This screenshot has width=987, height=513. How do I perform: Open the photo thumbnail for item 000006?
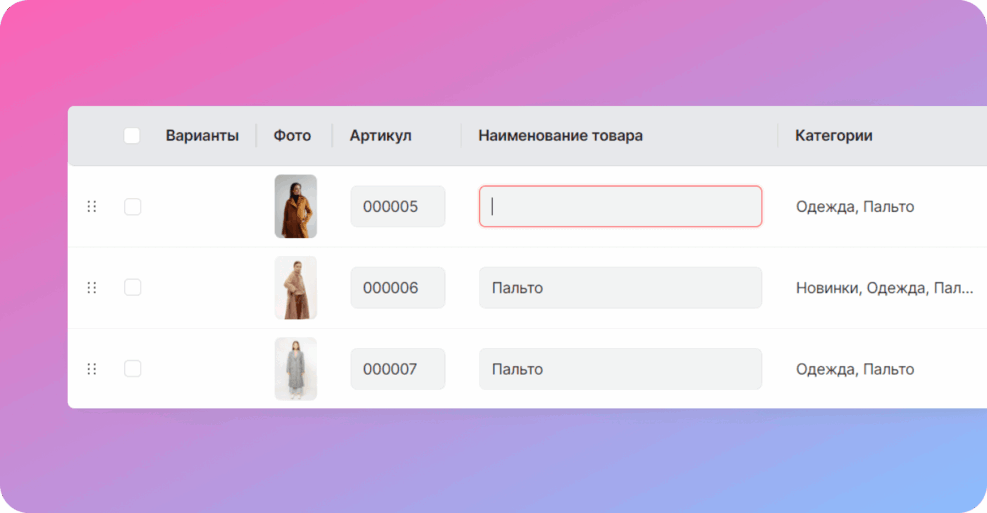click(x=295, y=288)
